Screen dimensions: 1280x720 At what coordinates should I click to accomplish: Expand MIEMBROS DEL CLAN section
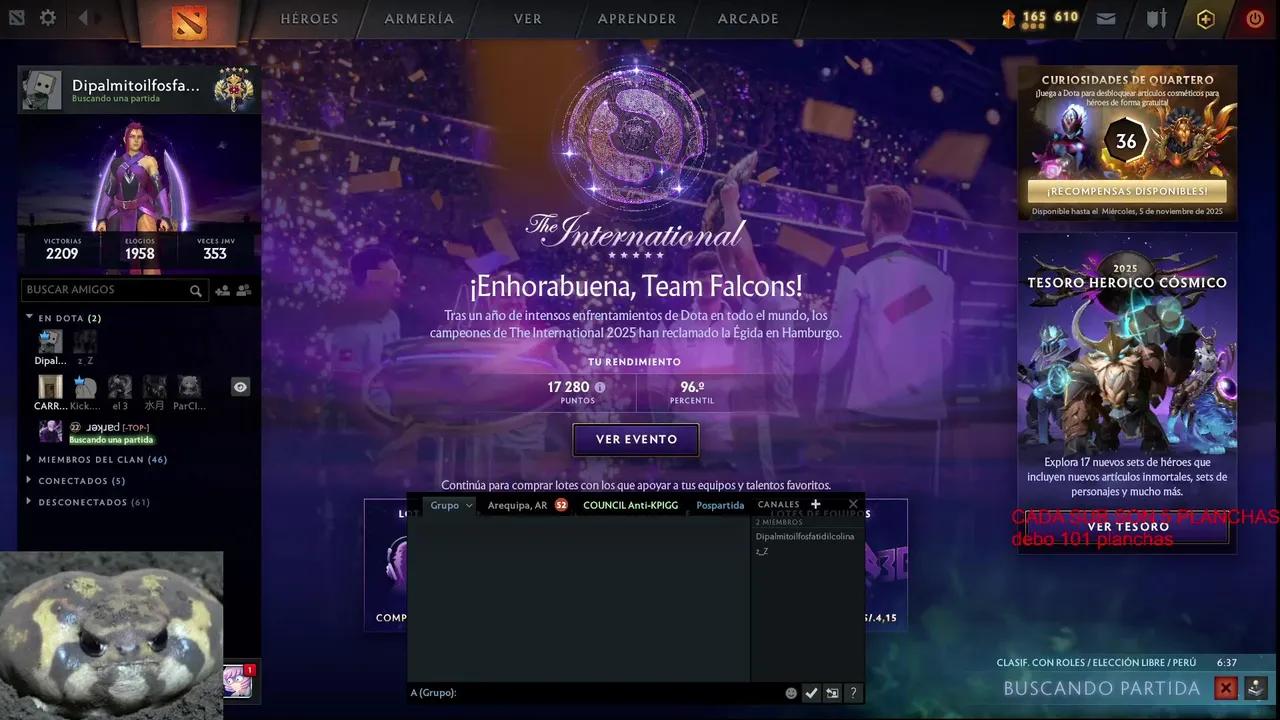coord(96,460)
